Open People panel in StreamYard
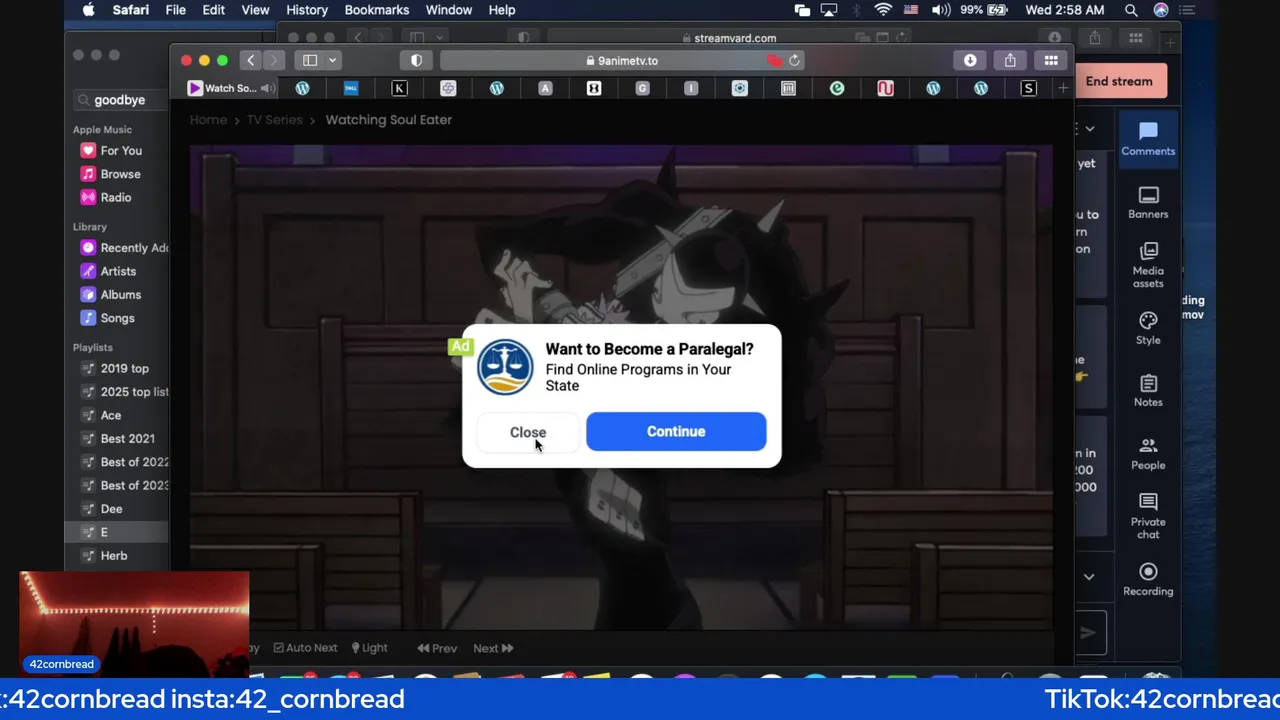Image resolution: width=1280 pixels, height=720 pixels. [1148, 453]
